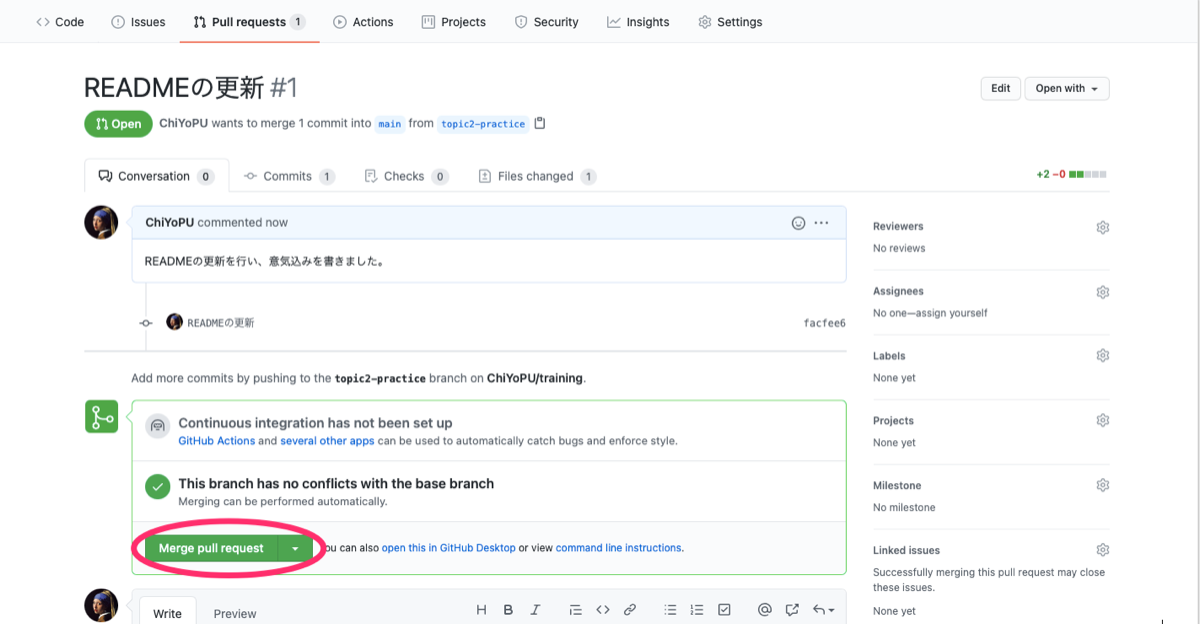
Task: Open the Issues tab
Action: (138, 22)
